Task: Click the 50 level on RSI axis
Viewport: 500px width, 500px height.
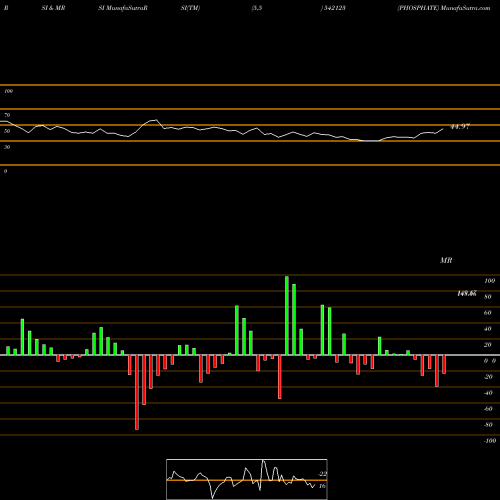Action: 7,131
